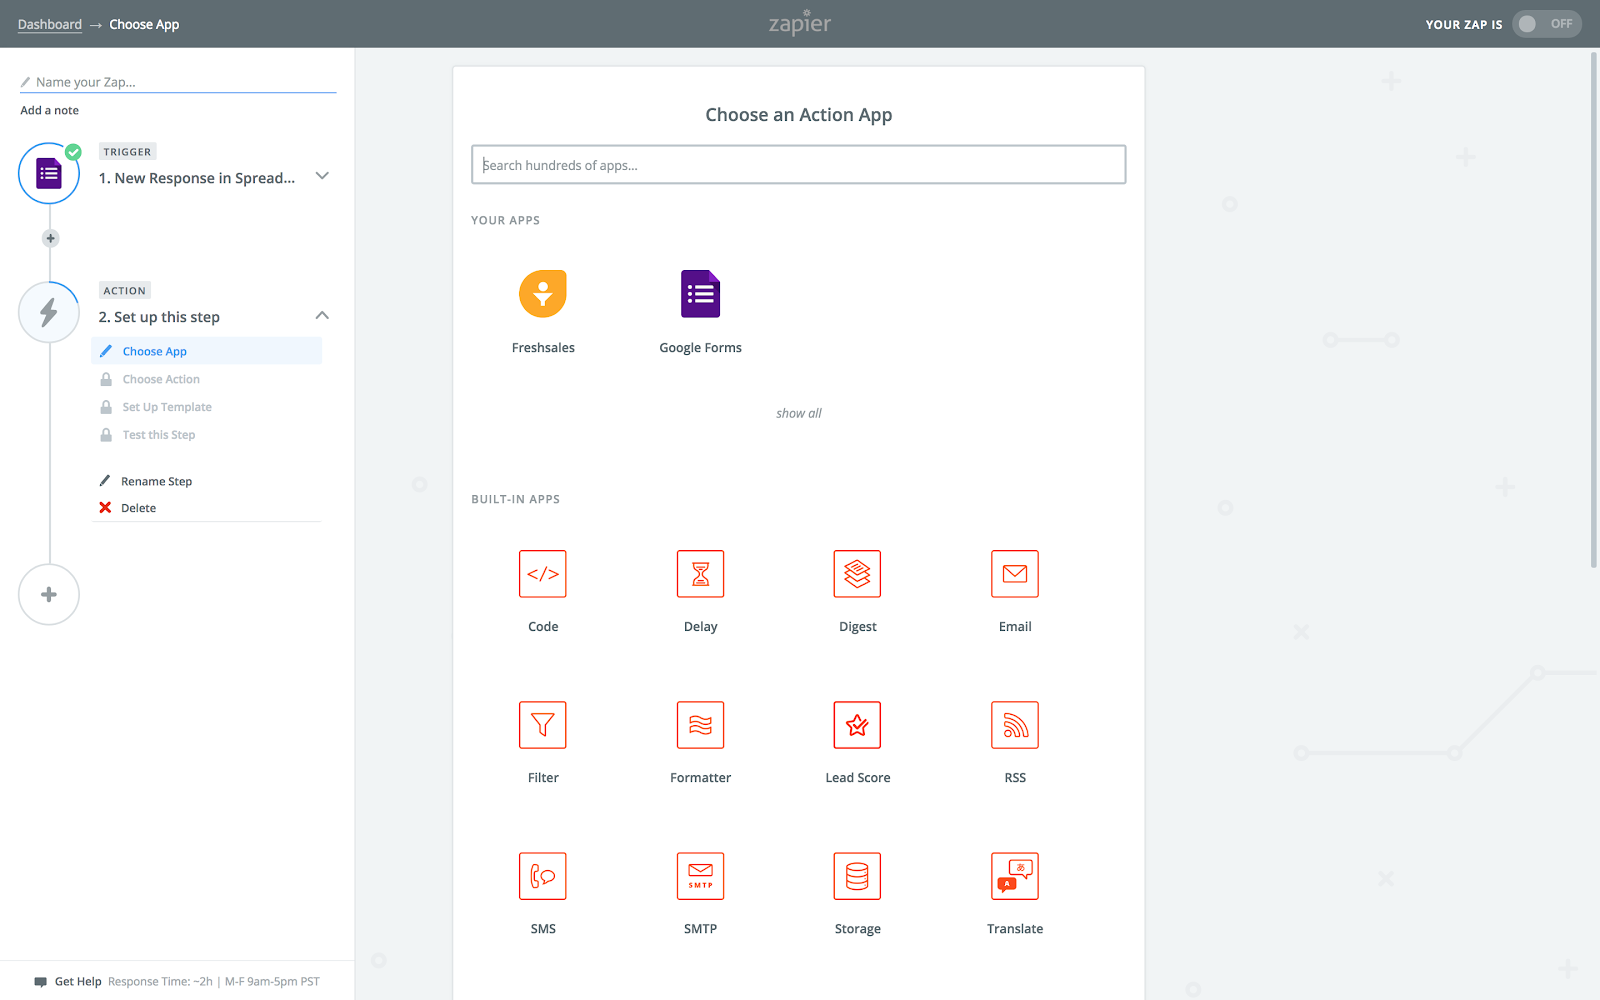Choose the Formatter built-in app
Screen dimensions: 1600x1000
click(700, 725)
